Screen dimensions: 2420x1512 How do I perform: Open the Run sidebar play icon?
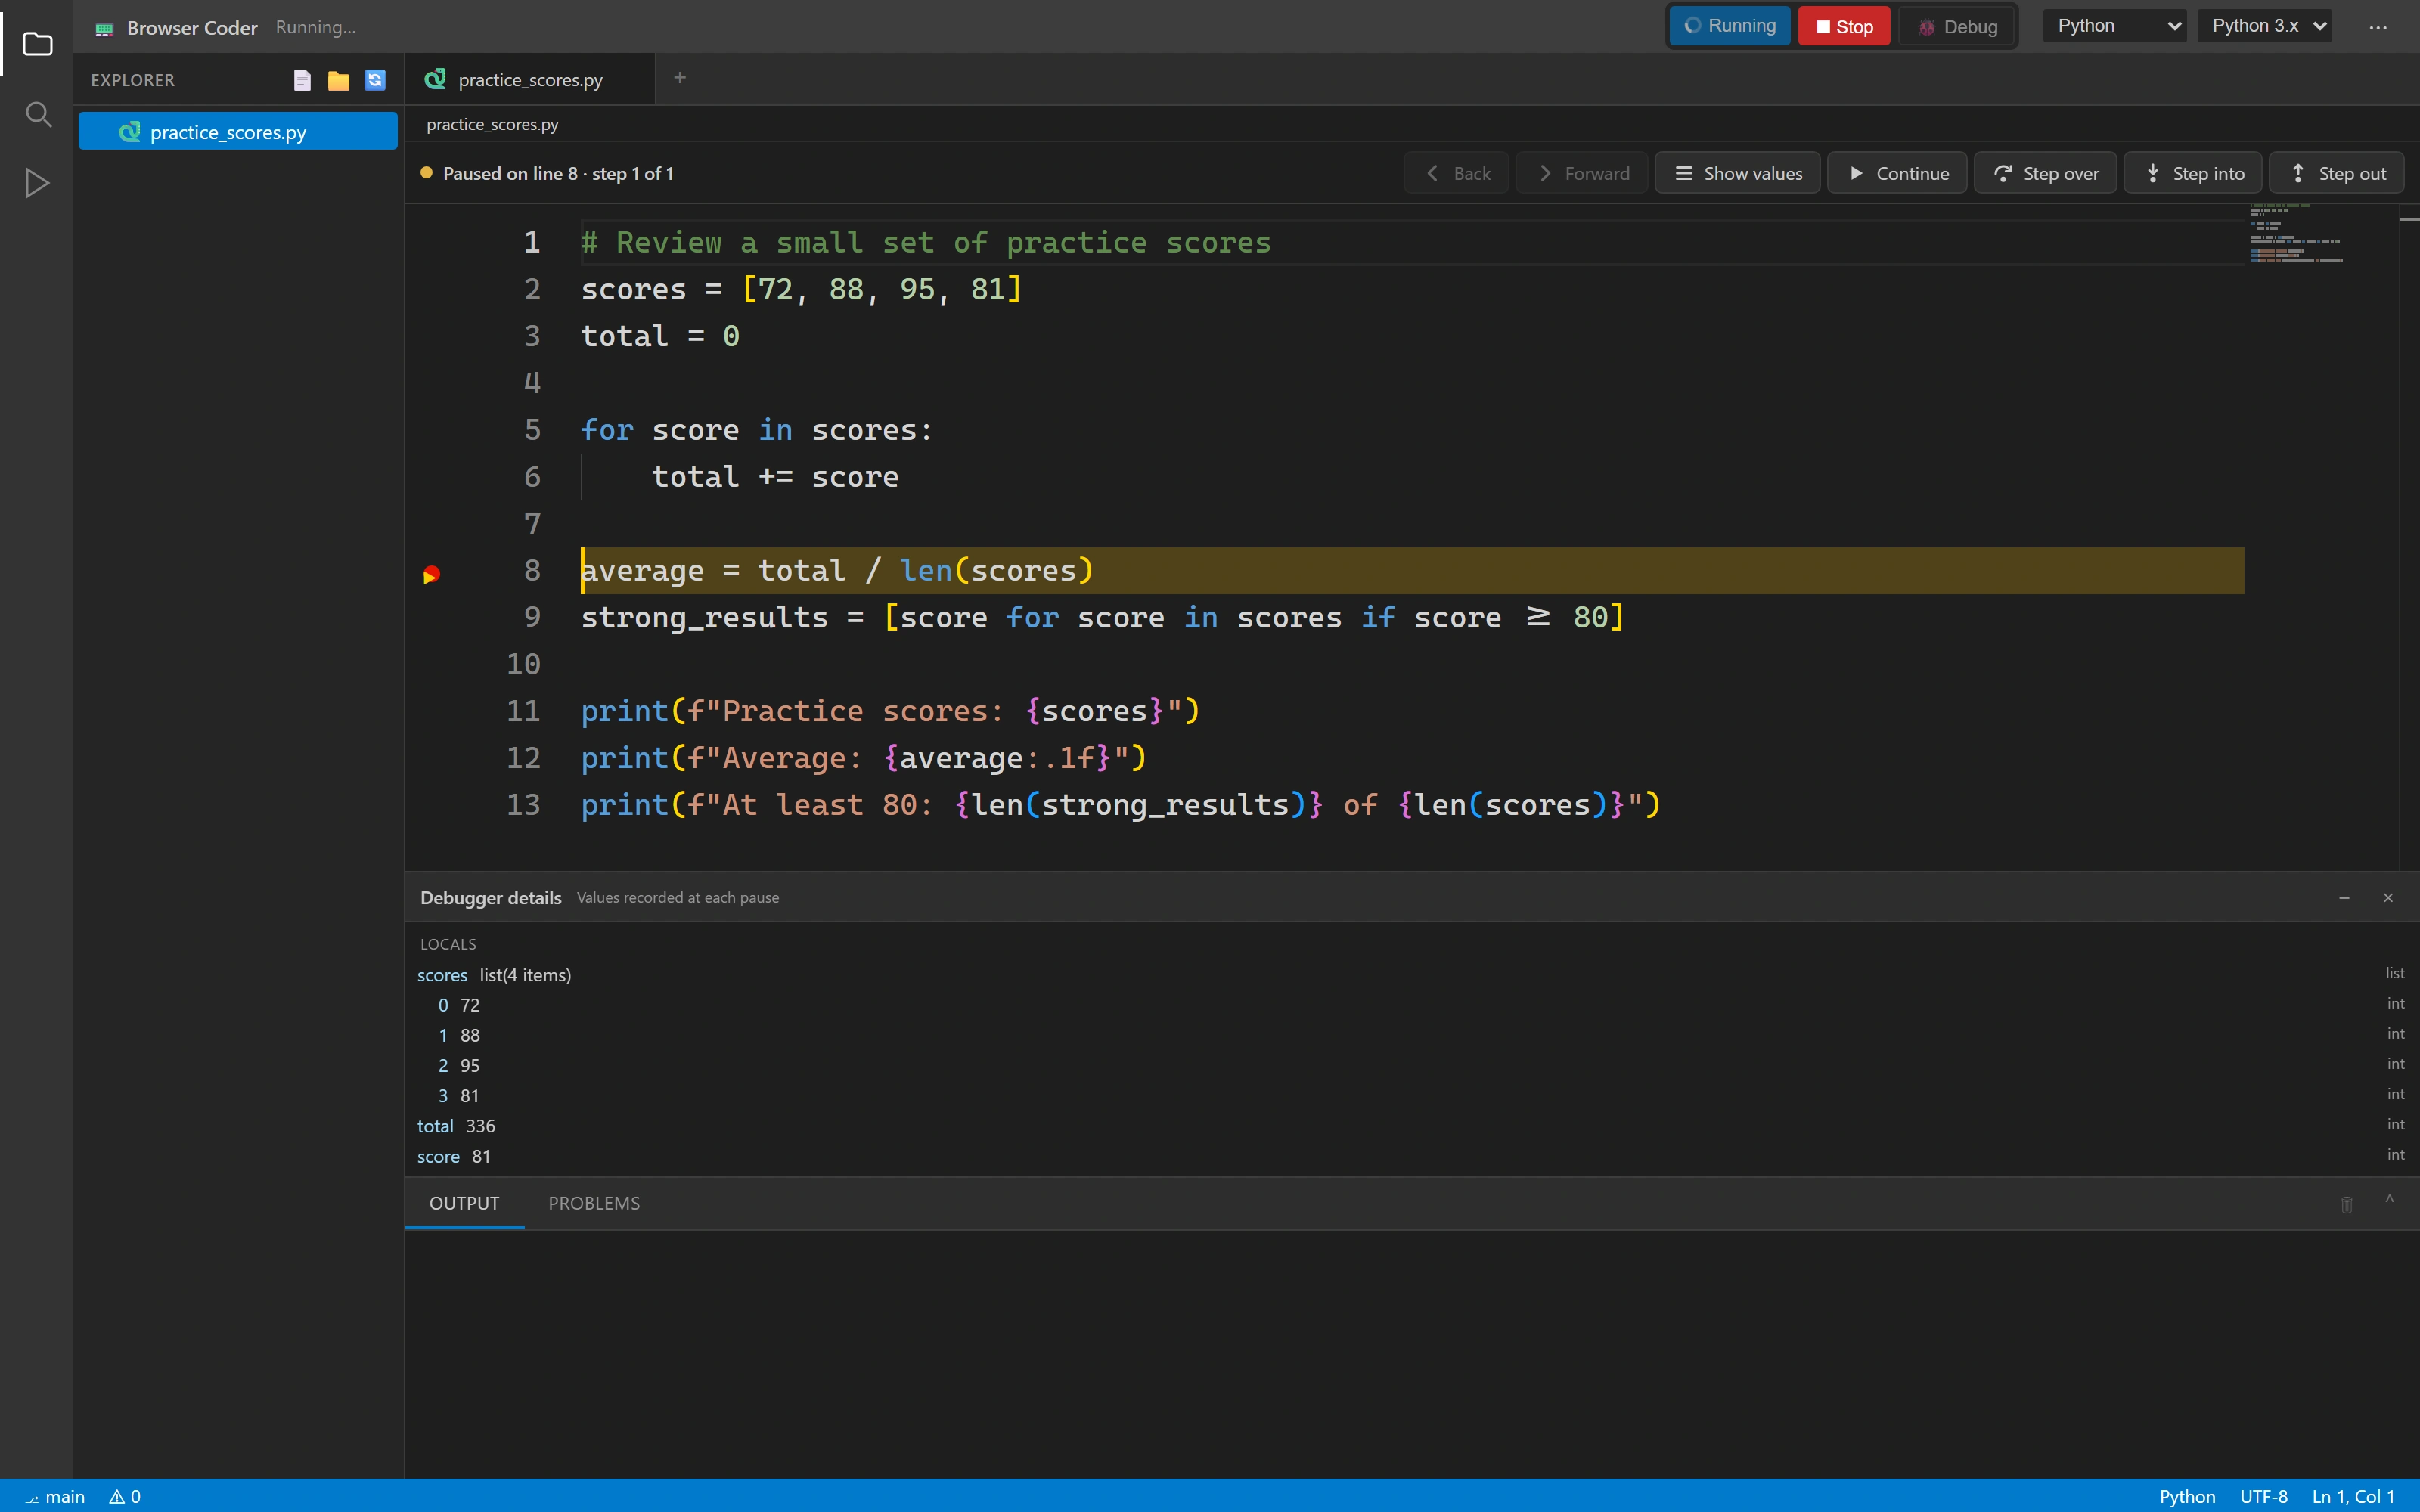click(x=37, y=183)
